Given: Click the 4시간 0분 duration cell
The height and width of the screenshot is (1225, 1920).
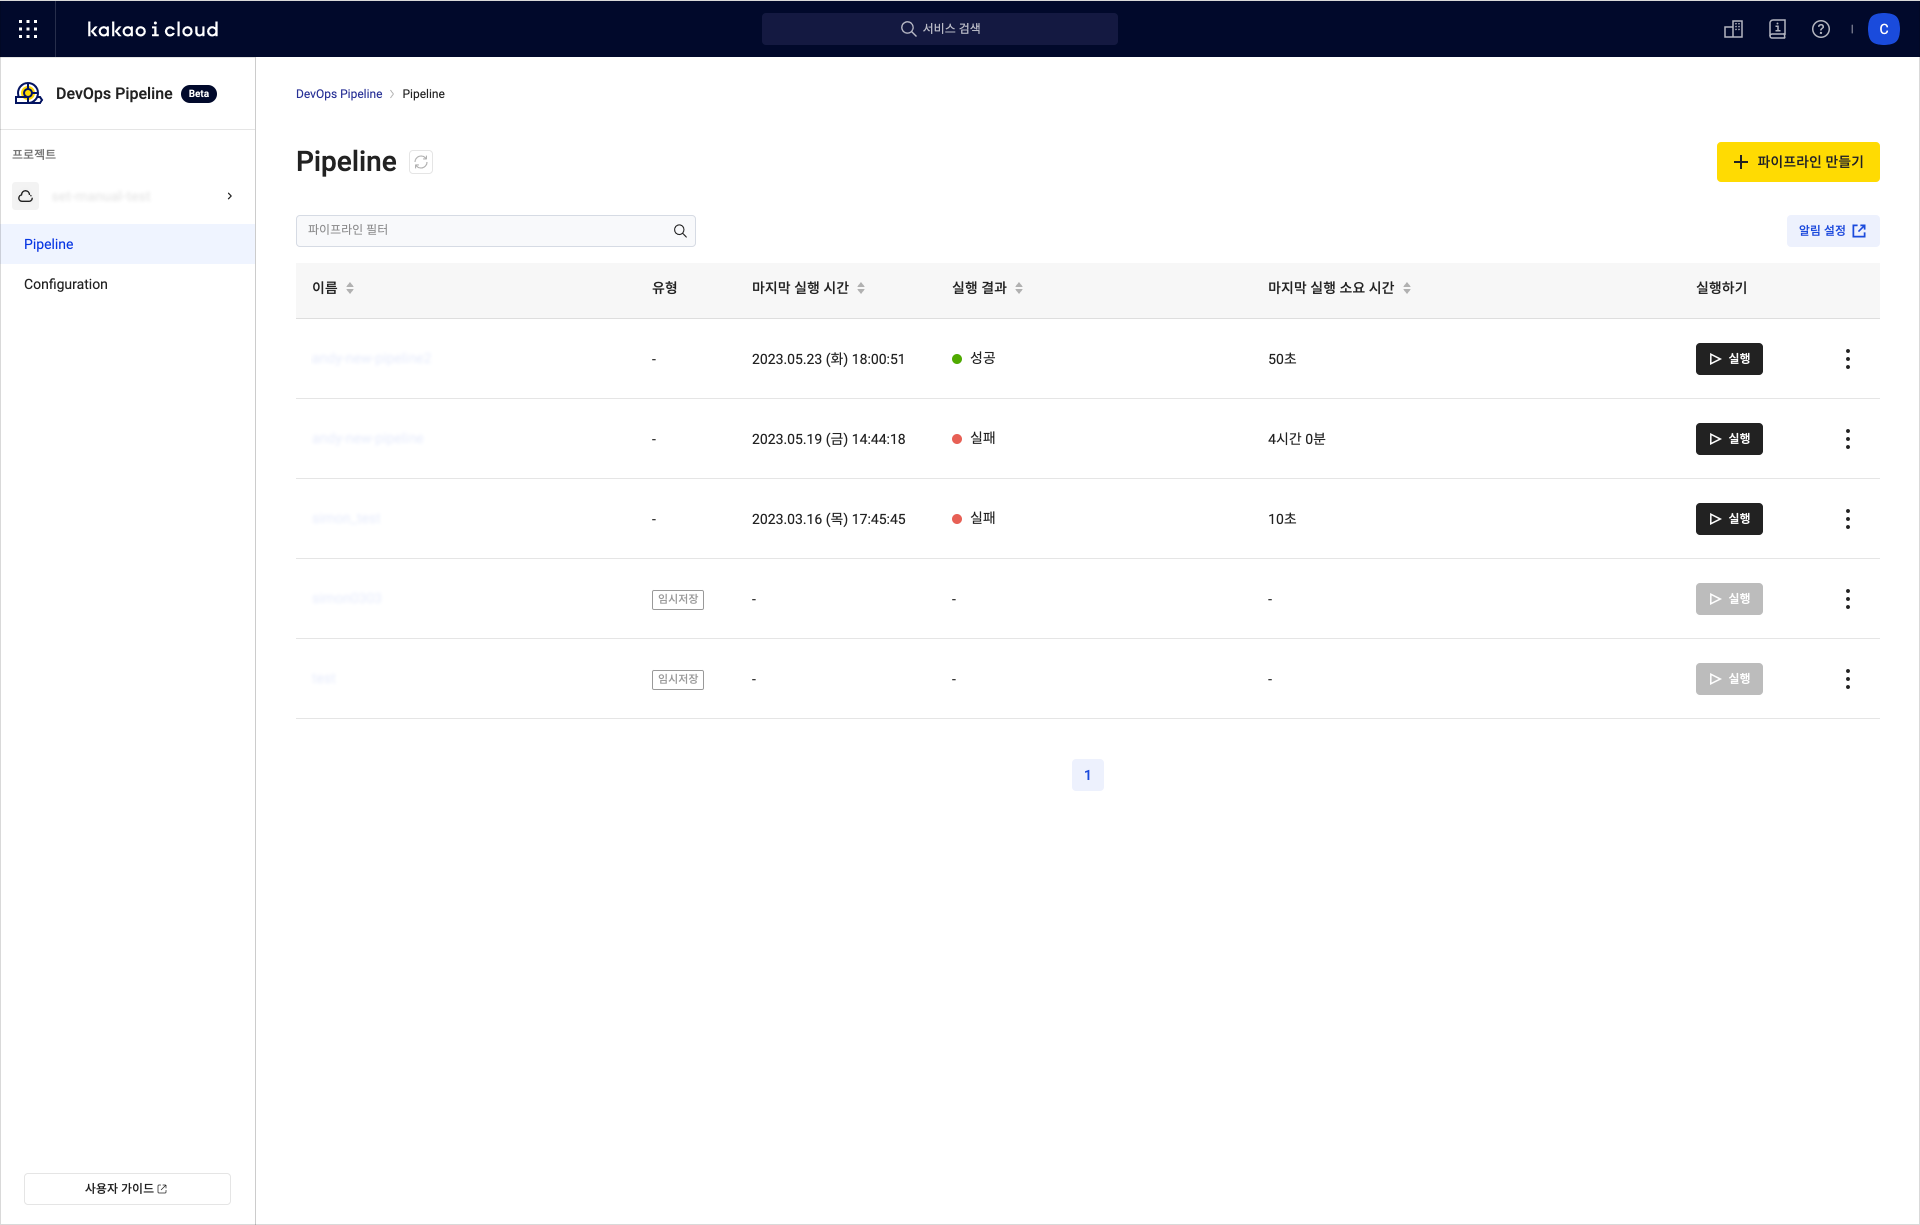Looking at the screenshot, I should tap(1296, 439).
